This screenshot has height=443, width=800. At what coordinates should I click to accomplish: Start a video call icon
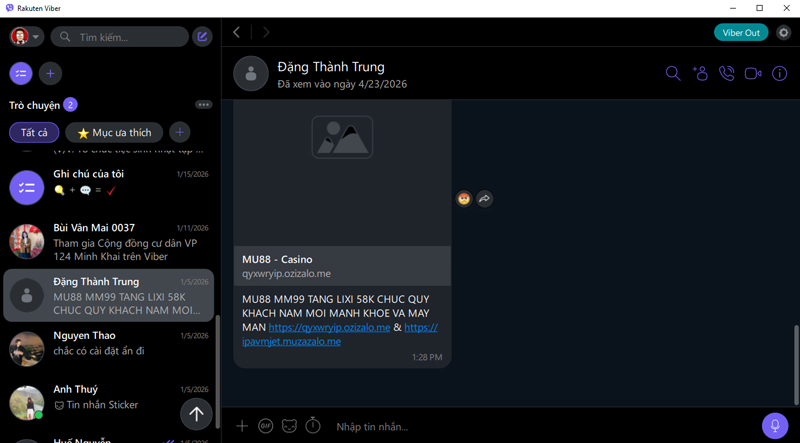click(753, 73)
